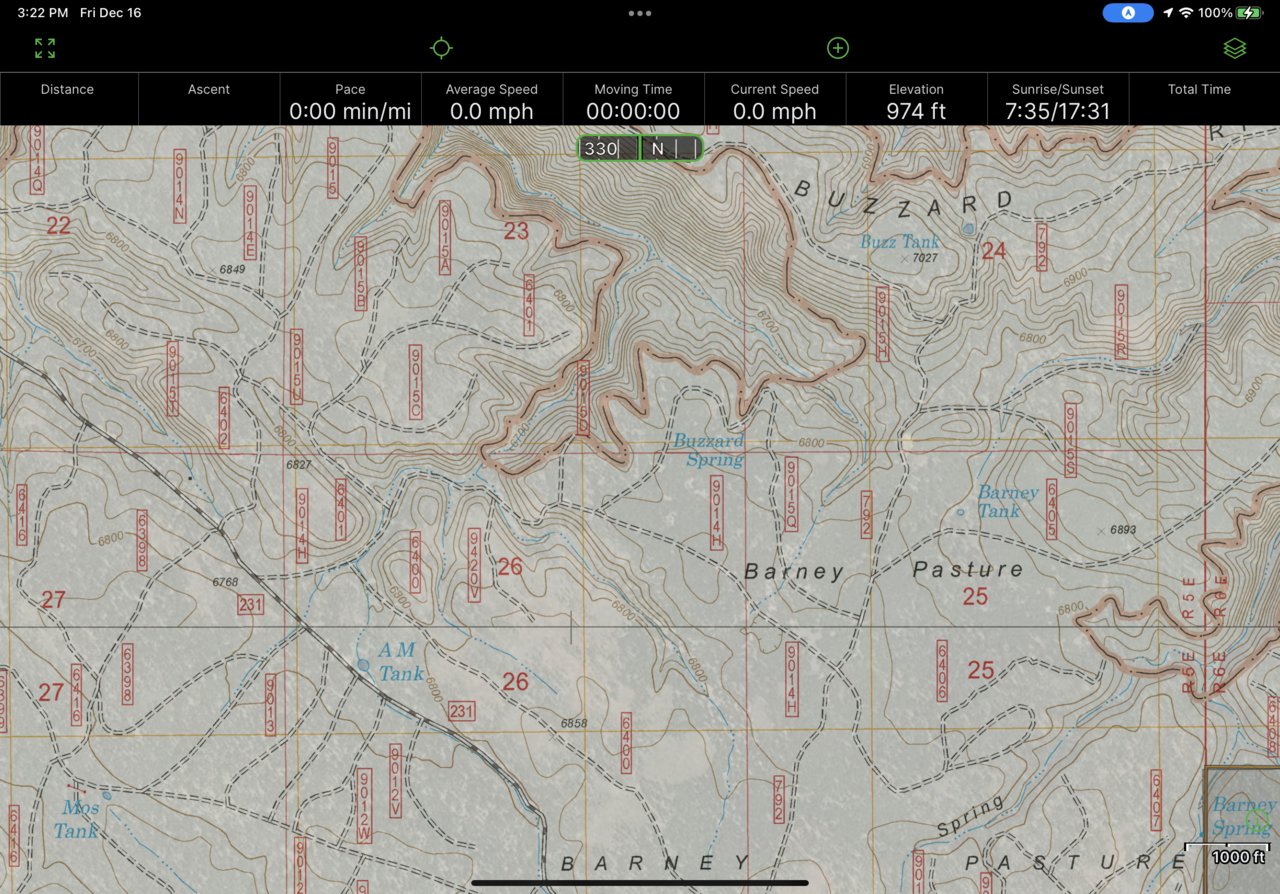Tap road label '9015U'
1280x894 pixels.
click(x=296, y=367)
